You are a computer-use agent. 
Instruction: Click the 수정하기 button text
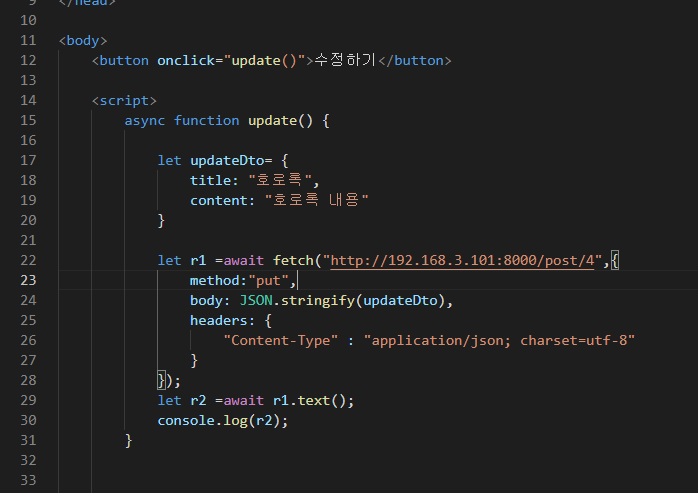(x=345, y=60)
